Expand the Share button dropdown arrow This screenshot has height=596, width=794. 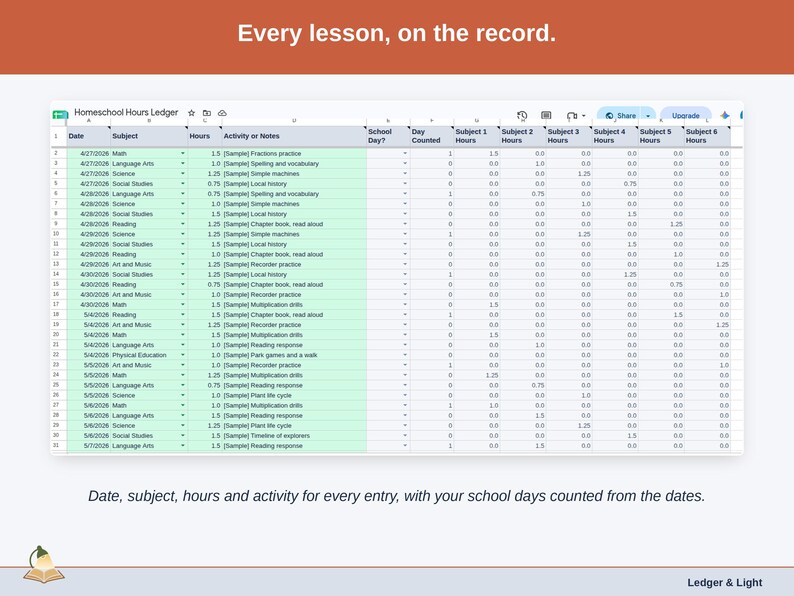pos(648,116)
